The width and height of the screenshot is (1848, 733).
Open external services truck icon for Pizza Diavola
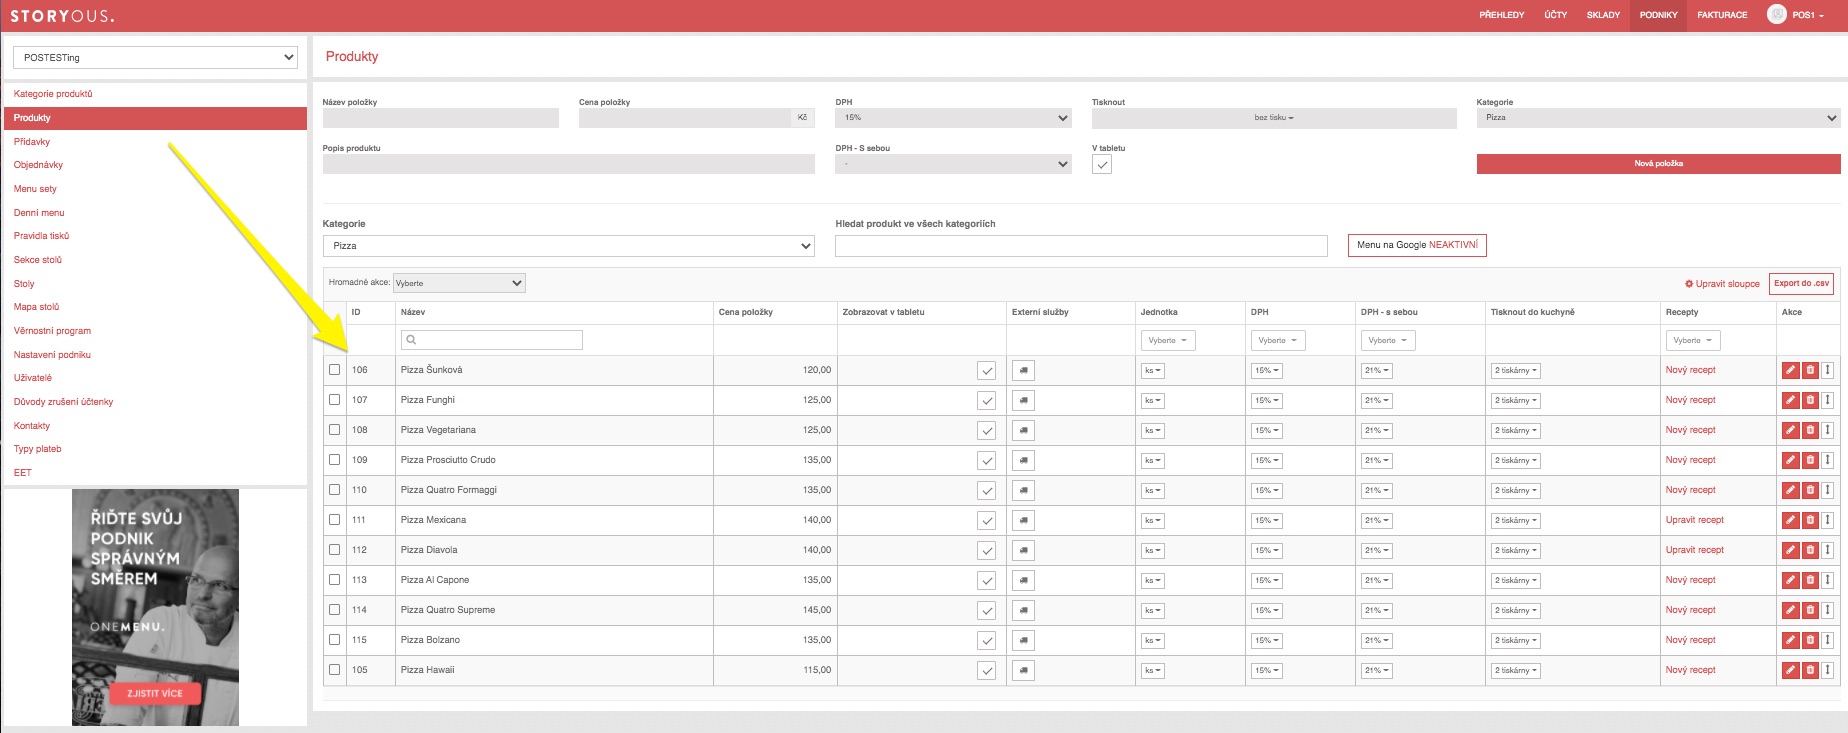[x=1023, y=550]
